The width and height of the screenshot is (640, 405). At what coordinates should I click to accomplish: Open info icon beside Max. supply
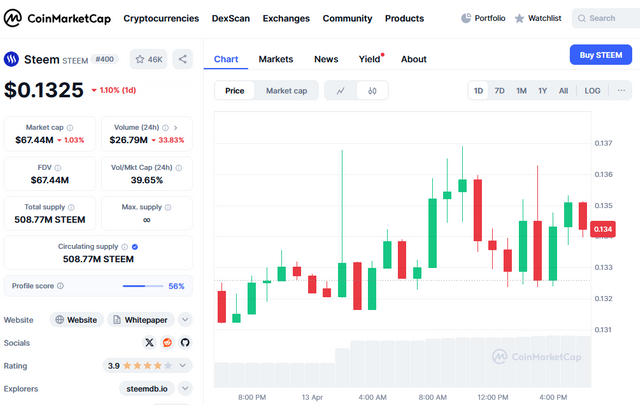[x=168, y=207]
